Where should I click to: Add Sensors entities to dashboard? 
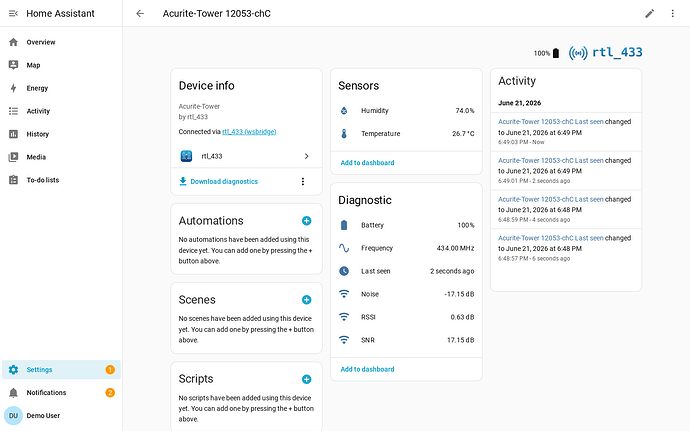(367, 163)
